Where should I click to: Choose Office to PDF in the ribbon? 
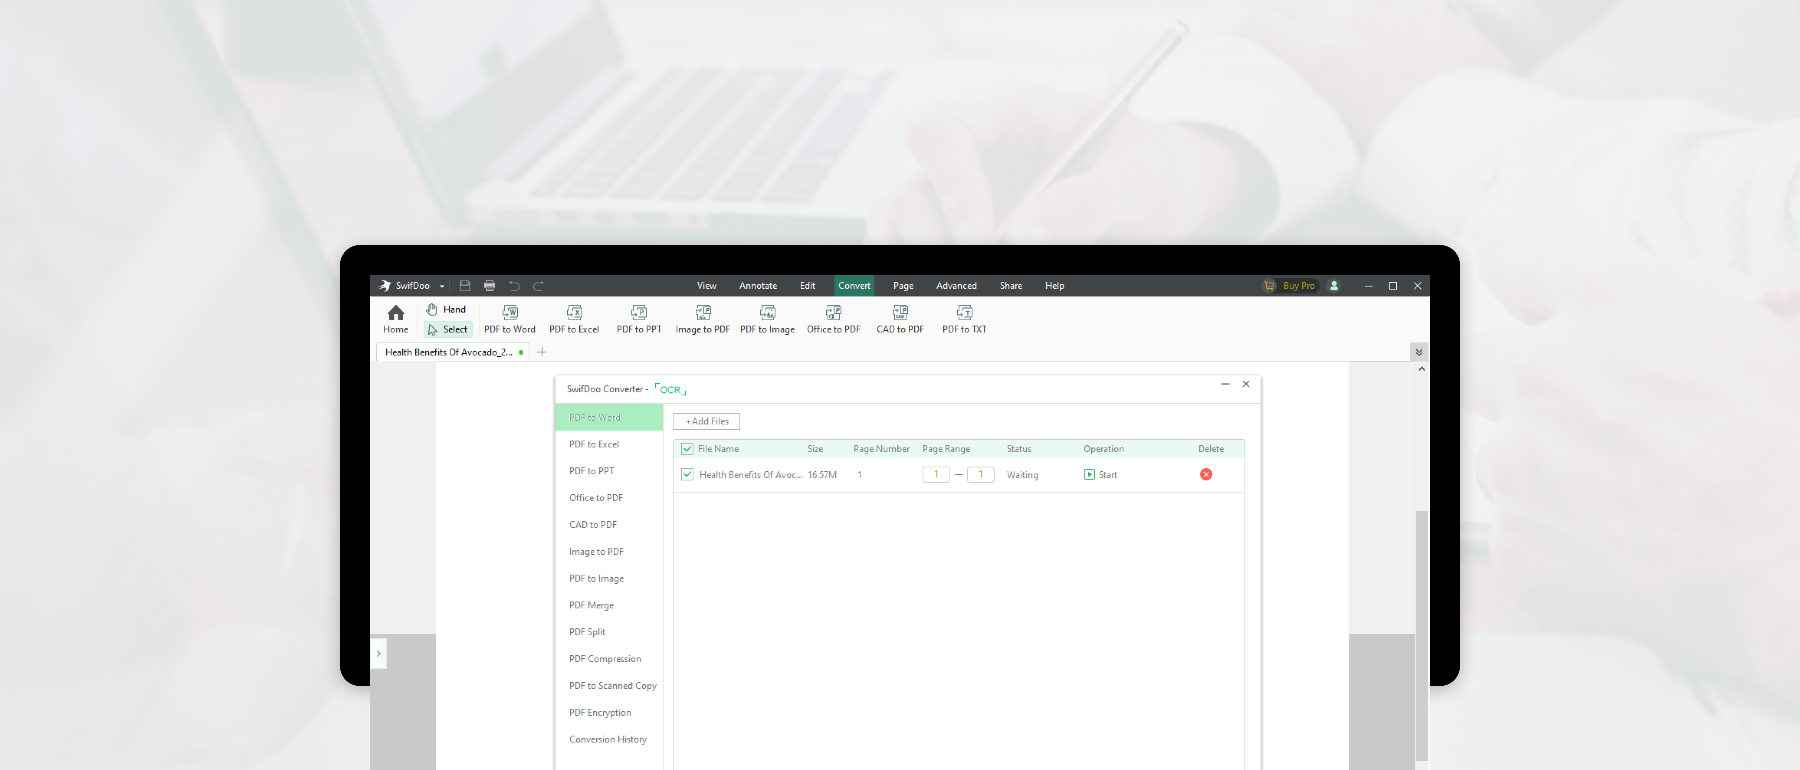click(x=833, y=319)
